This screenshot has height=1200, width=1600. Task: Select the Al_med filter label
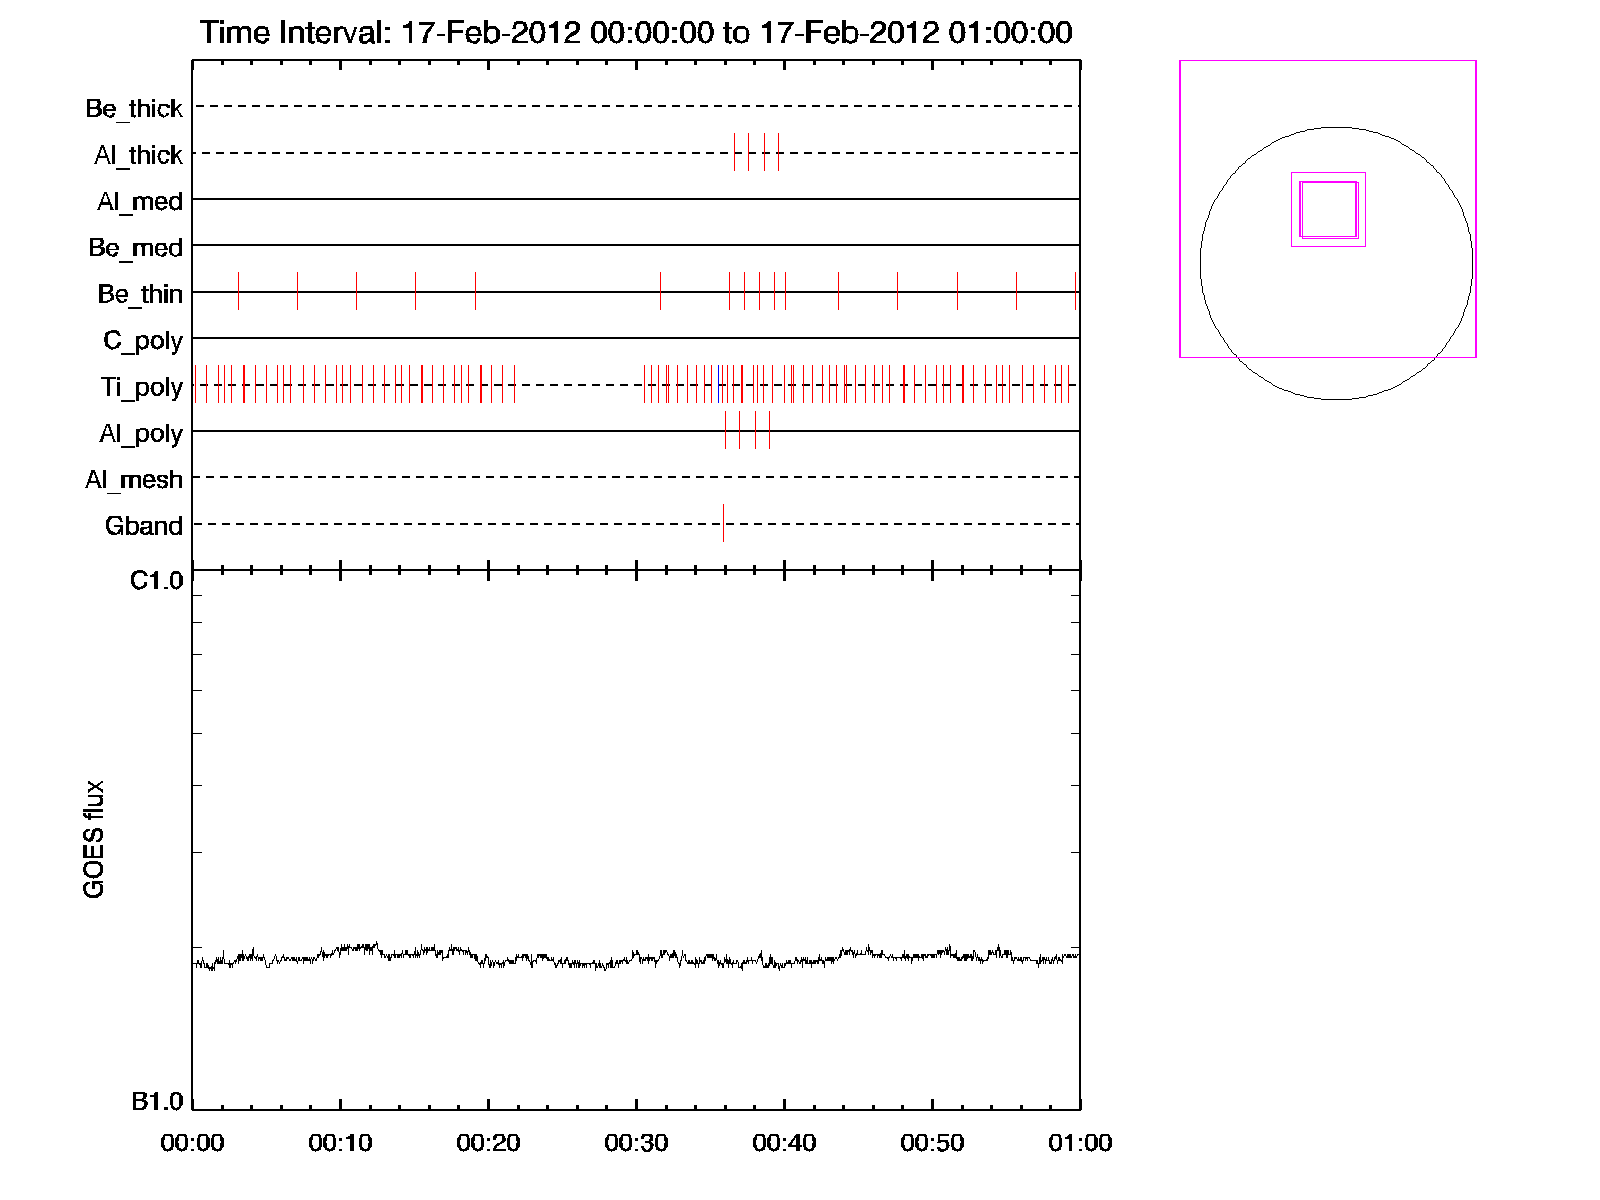139,202
